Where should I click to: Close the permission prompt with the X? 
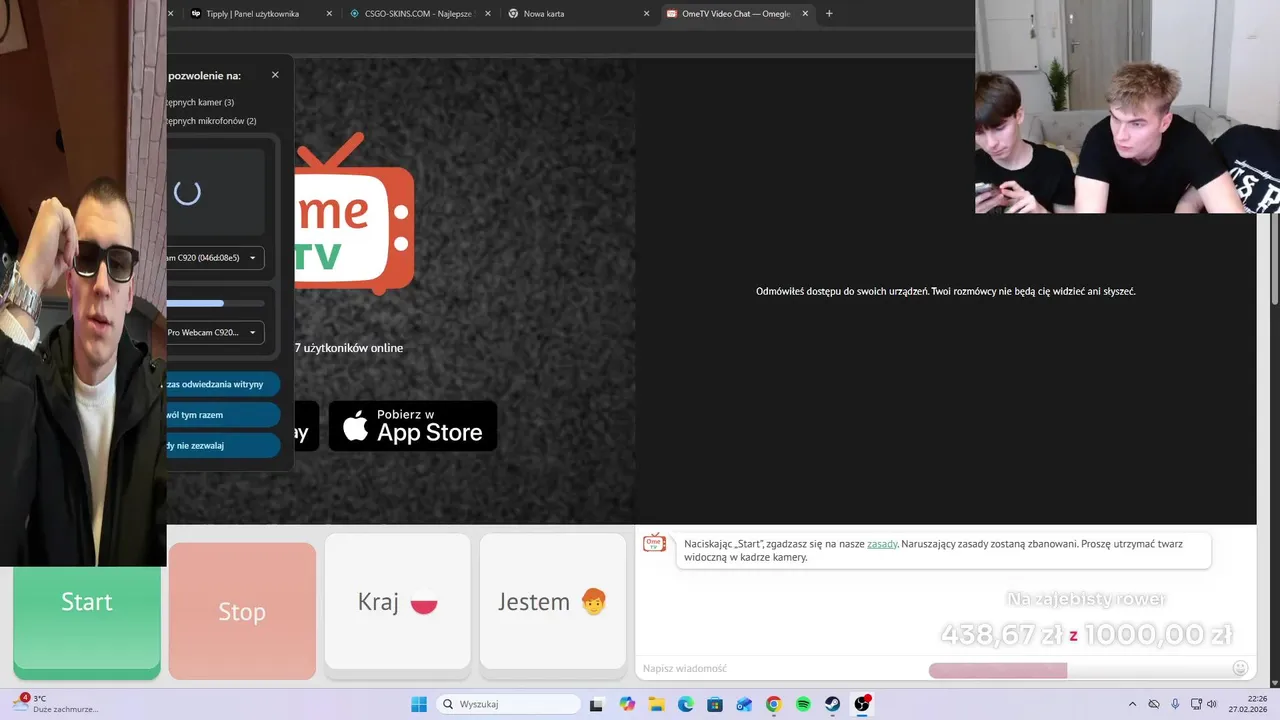[x=275, y=75]
